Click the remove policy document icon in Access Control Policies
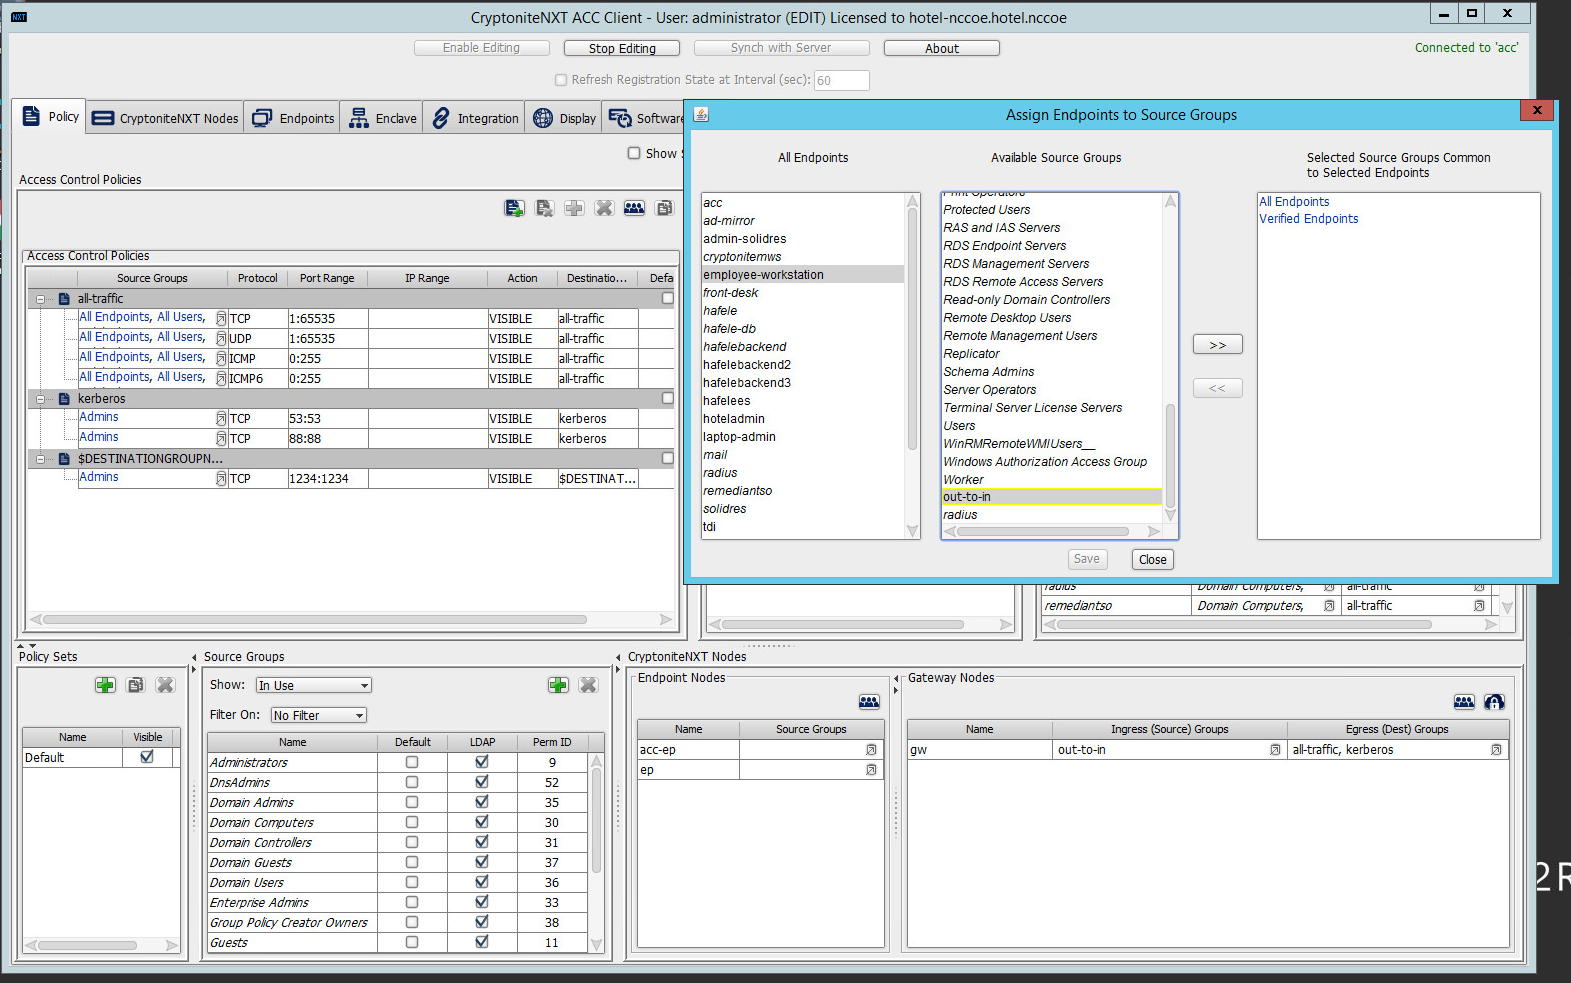This screenshot has height=983, width=1571. 544,208
